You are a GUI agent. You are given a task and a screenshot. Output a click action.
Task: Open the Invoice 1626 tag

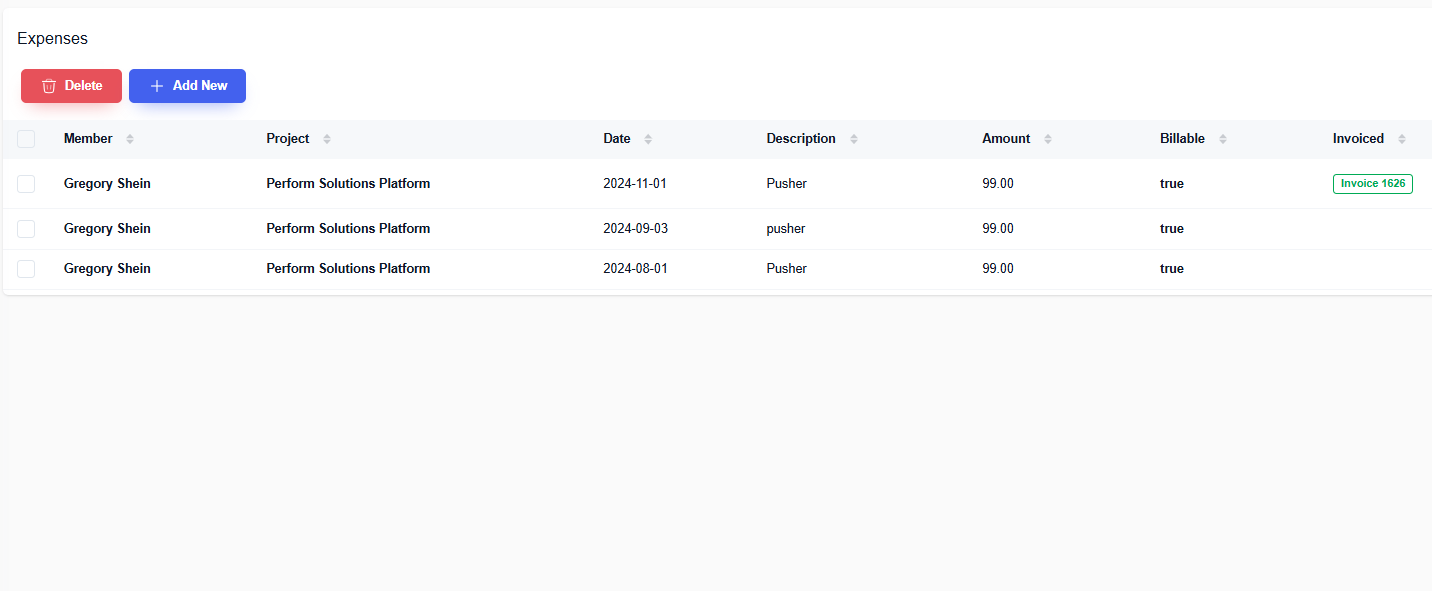(x=1372, y=184)
